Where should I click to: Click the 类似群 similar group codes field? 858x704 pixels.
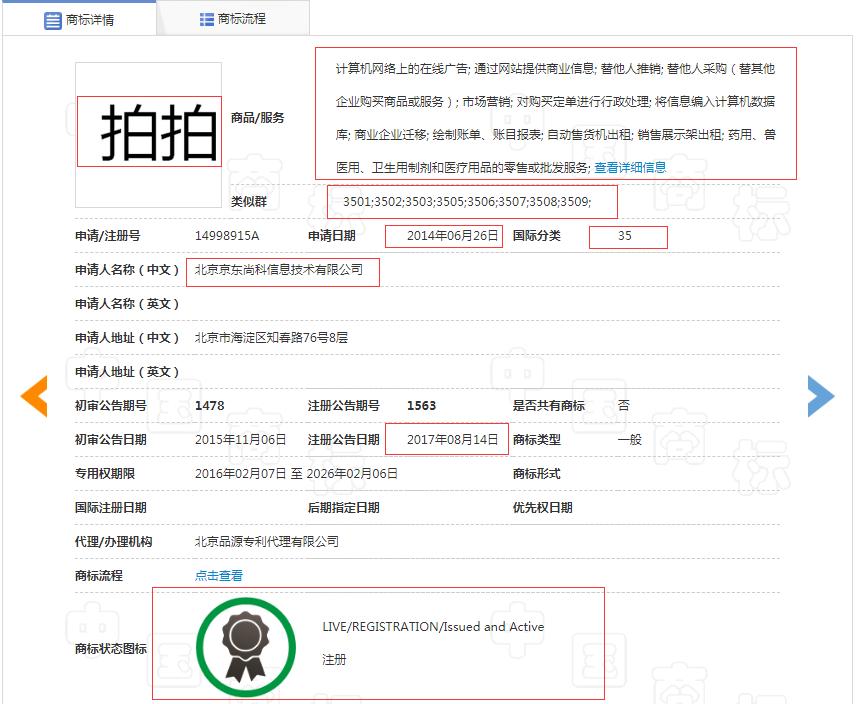pos(470,202)
